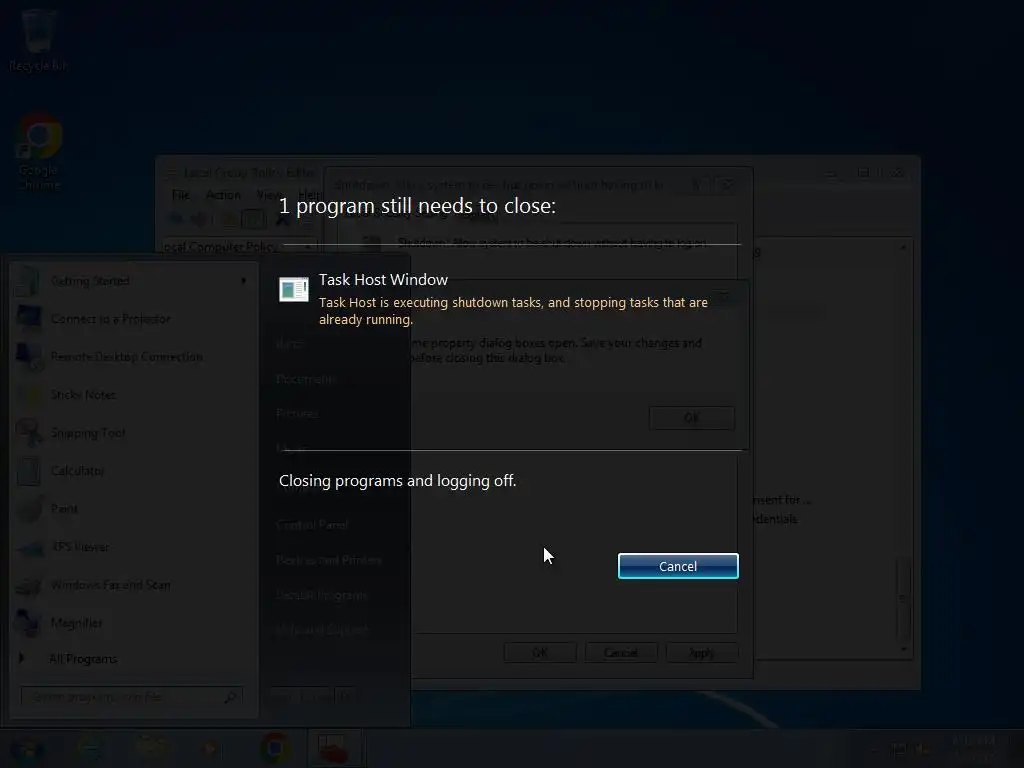This screenshot has width=1024, height=768.
Task: Open the Getting Started submenu arrow
Action: point(244,281)
